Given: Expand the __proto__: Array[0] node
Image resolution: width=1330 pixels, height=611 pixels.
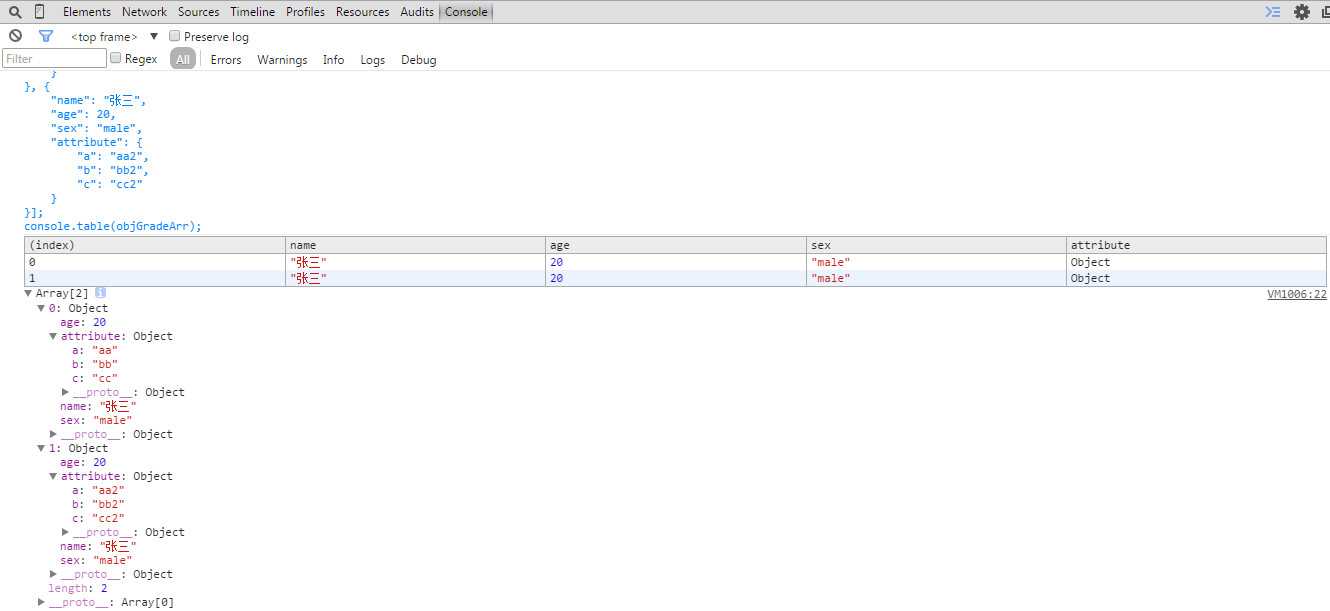Looking at the screenshot, I should tap(41, 602).
